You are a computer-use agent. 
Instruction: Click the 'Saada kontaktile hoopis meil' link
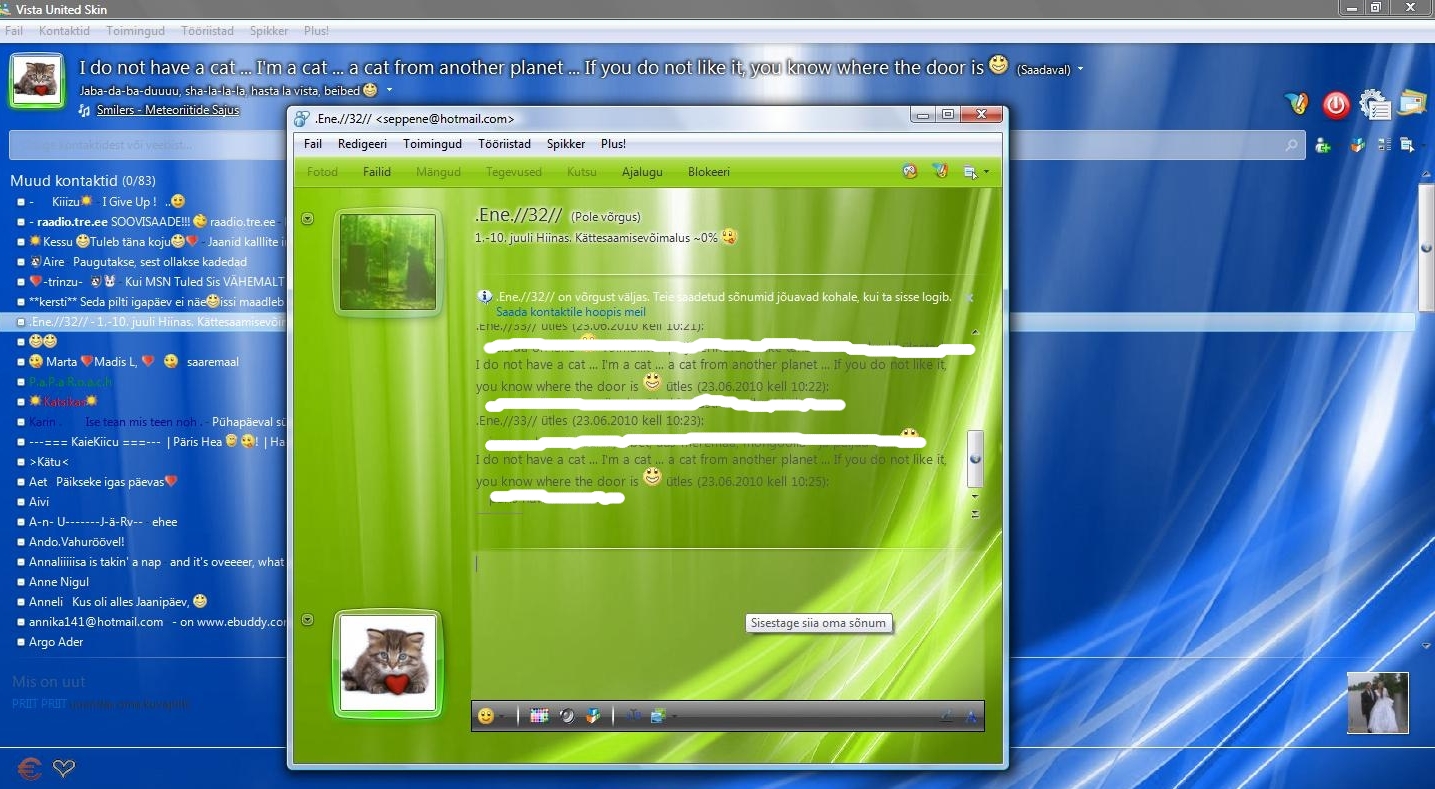(x=571, y=312)
